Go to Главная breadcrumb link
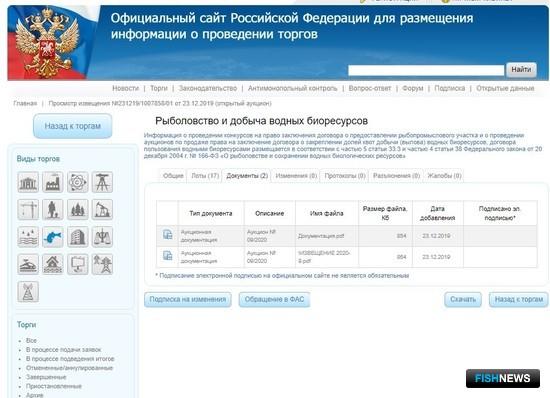This screenshot has height=398, width=550. [25, 103]
